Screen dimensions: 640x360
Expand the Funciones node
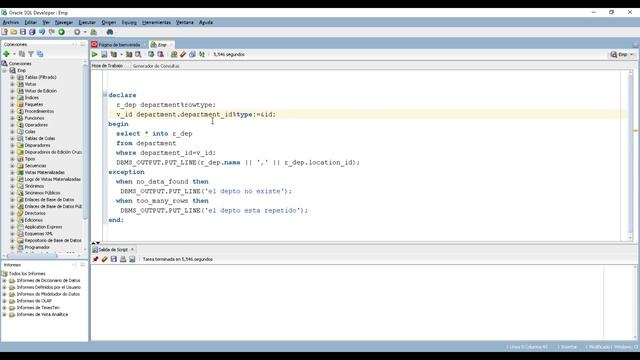point(12,118)
